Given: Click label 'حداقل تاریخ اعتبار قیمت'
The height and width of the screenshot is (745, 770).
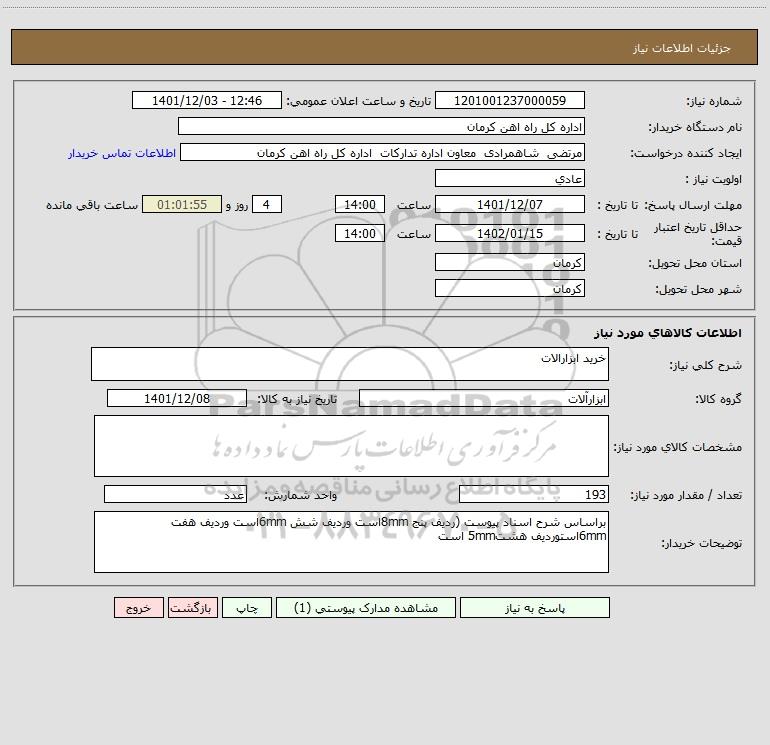Looking at the screenshot, I should click(x=698, y=234).
